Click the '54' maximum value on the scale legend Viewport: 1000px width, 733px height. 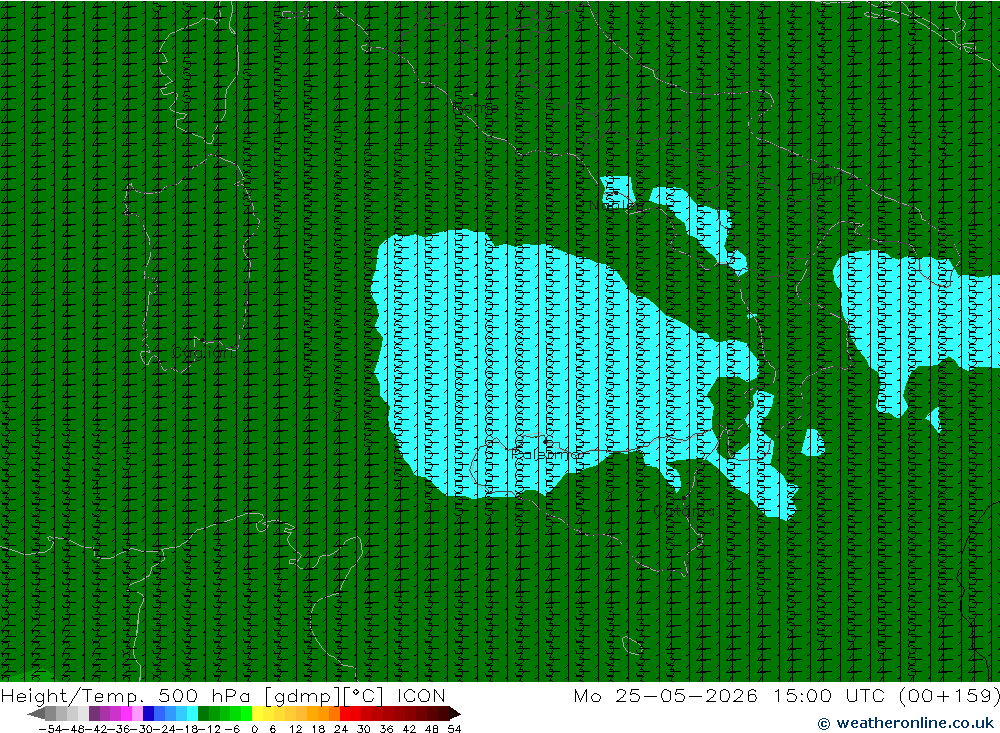point(454,729)
